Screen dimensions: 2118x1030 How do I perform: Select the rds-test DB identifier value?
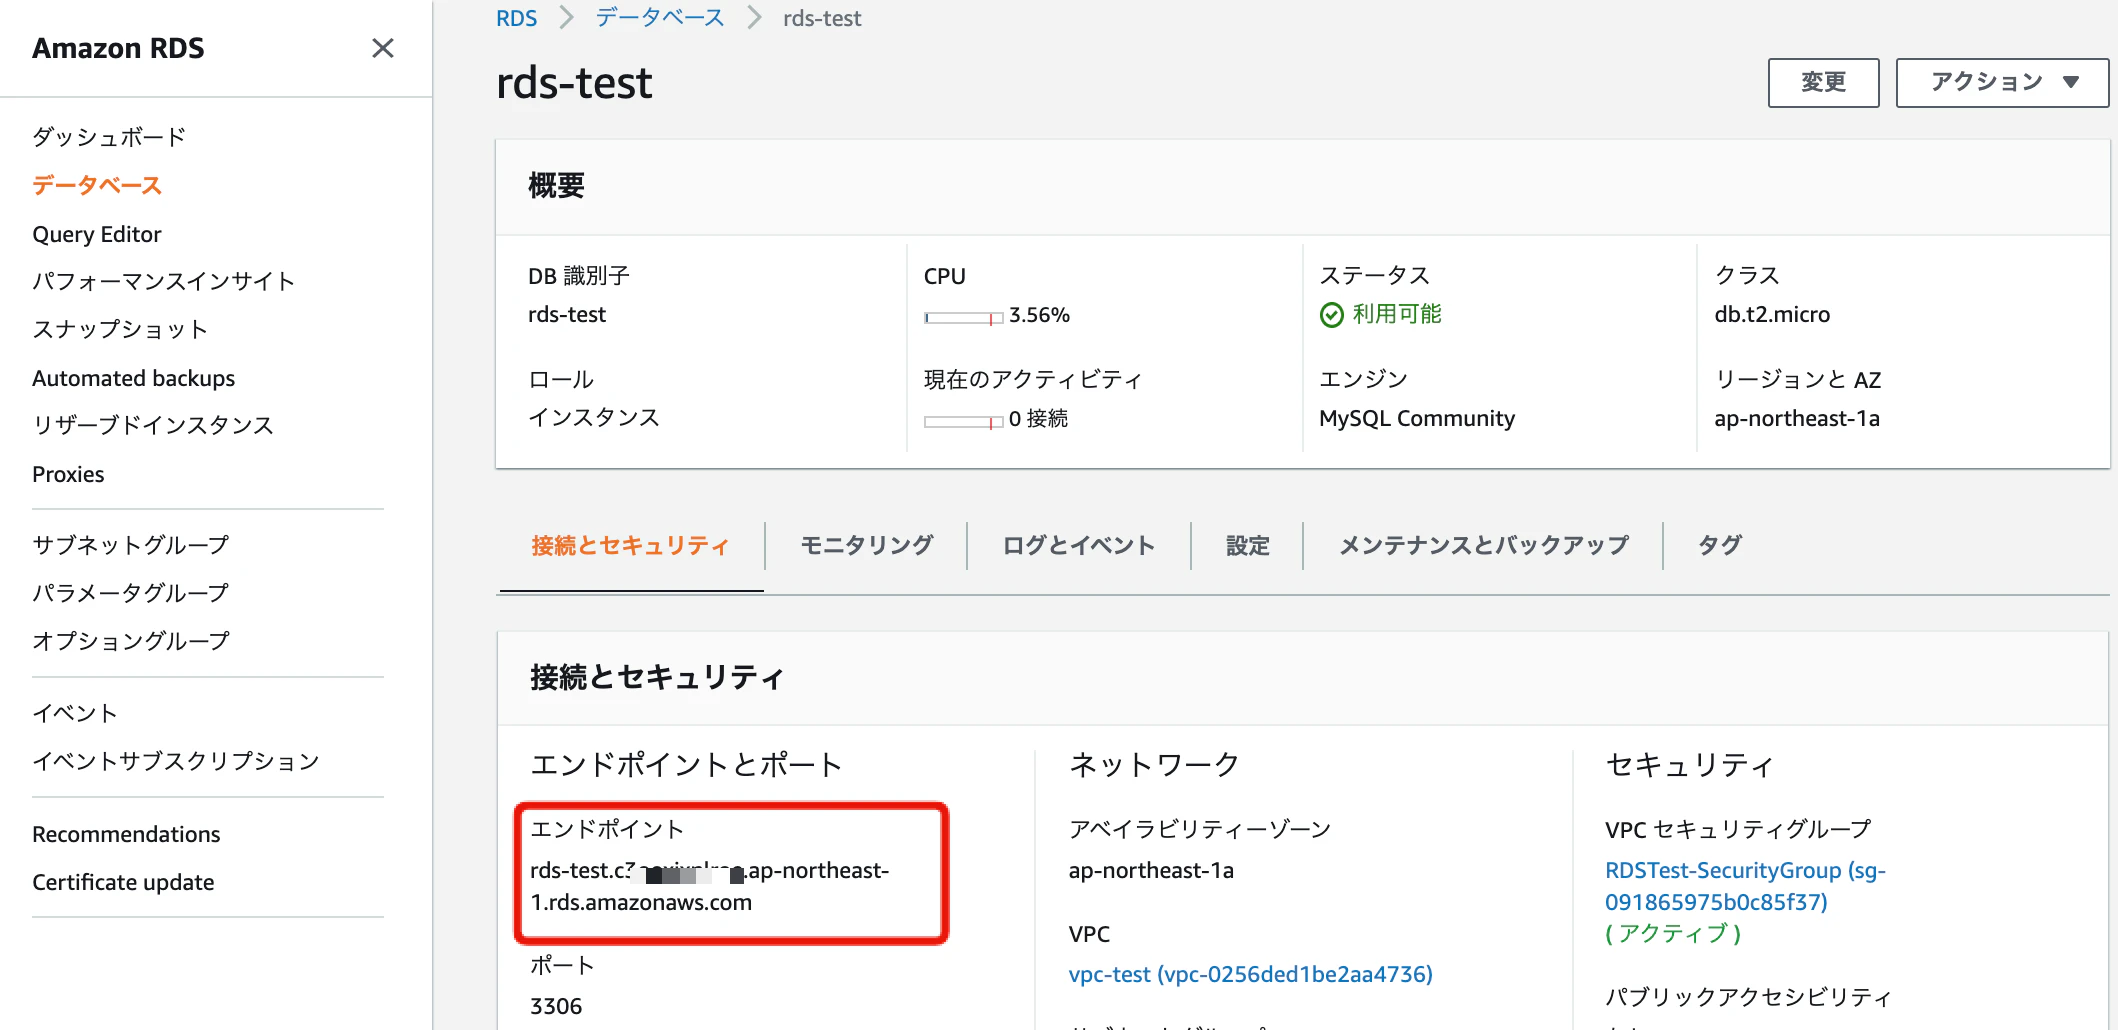click(x=567, y=314)
